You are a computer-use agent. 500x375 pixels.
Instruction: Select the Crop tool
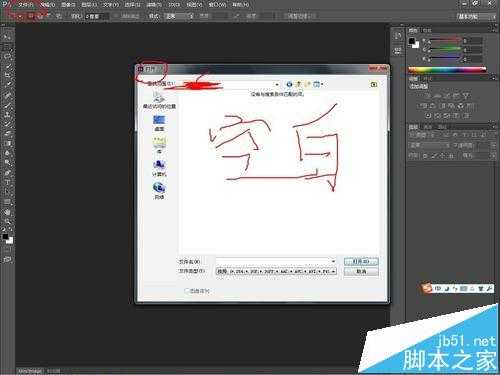click(x=7, y=75)
